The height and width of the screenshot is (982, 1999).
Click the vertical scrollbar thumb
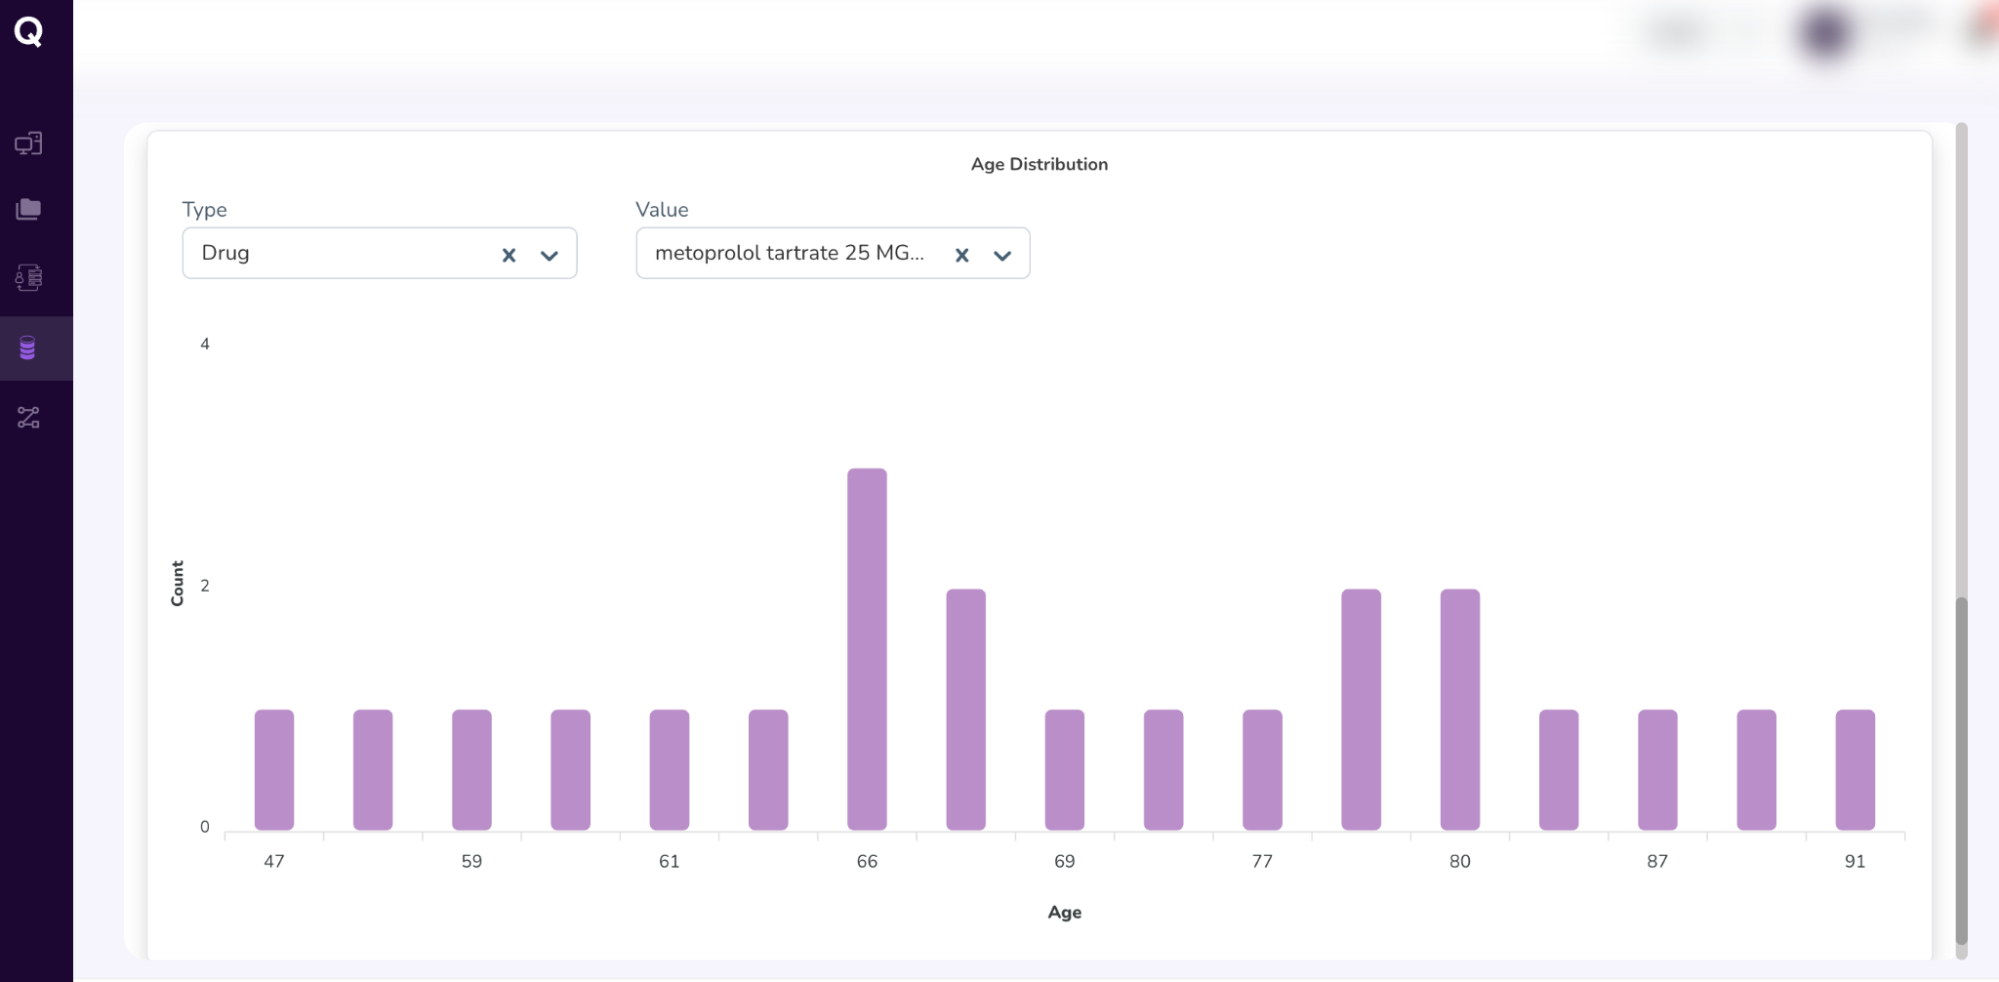point(1961,770)
